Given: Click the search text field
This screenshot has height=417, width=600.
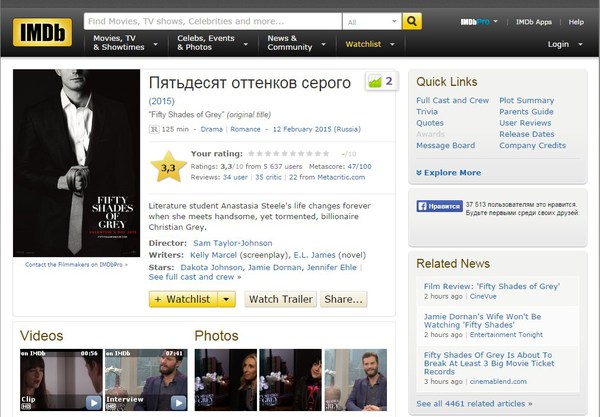Looking at the screenshot, I should 210,21.
